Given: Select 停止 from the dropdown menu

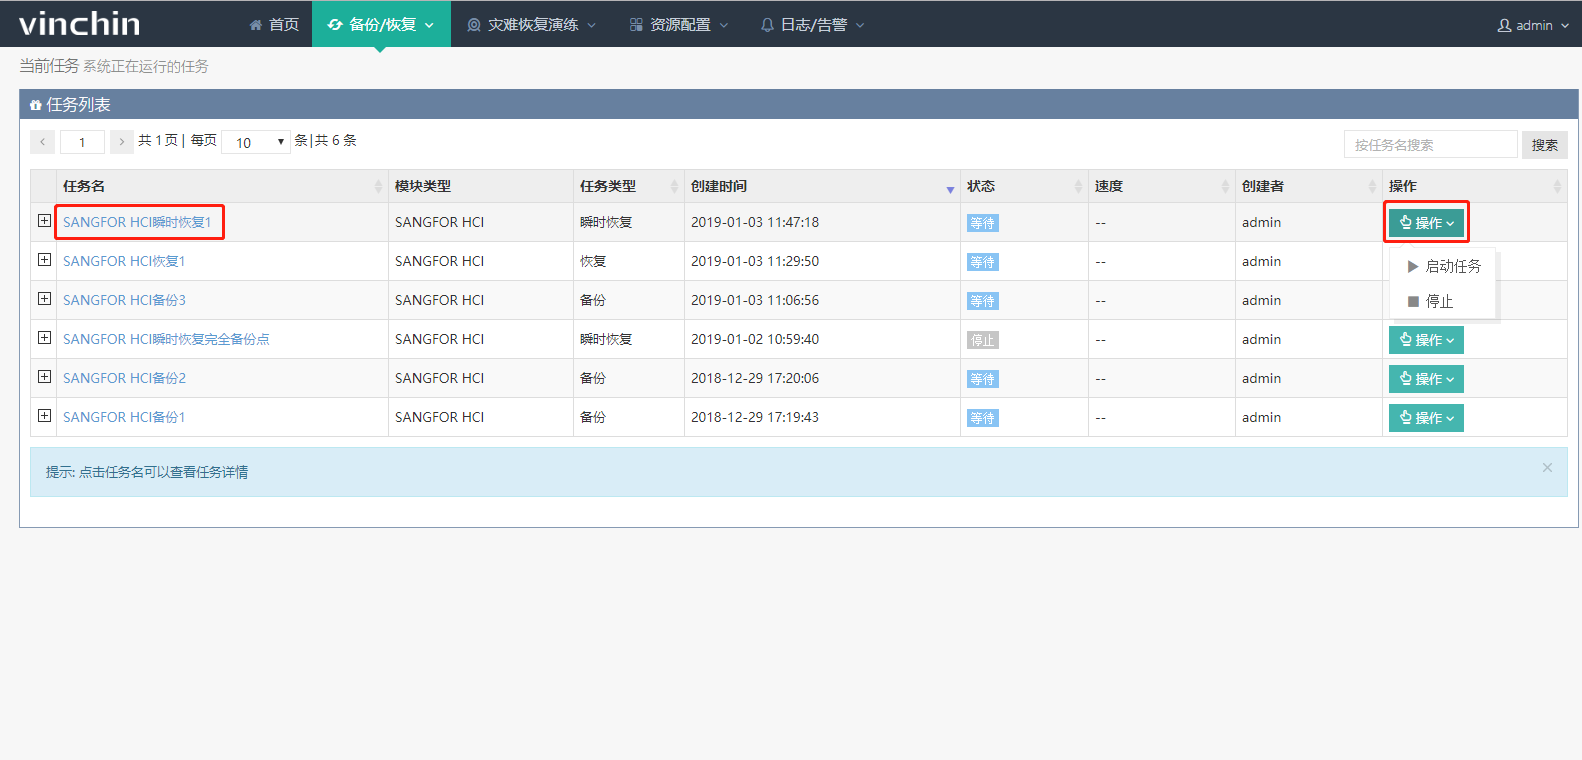Looking at the screenshot, I should click(1443, 301).
